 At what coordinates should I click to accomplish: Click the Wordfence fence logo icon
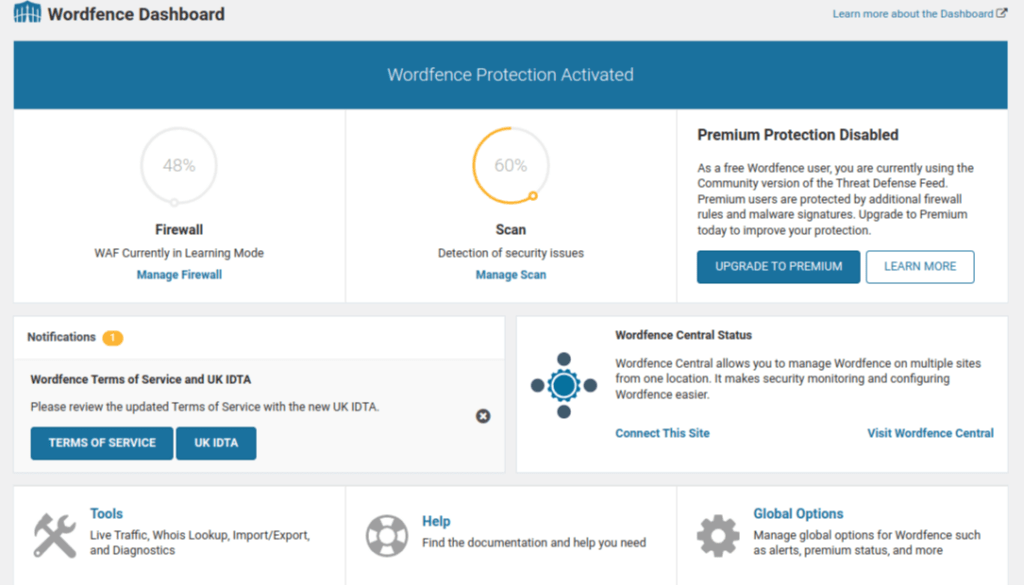pos(27,12)
